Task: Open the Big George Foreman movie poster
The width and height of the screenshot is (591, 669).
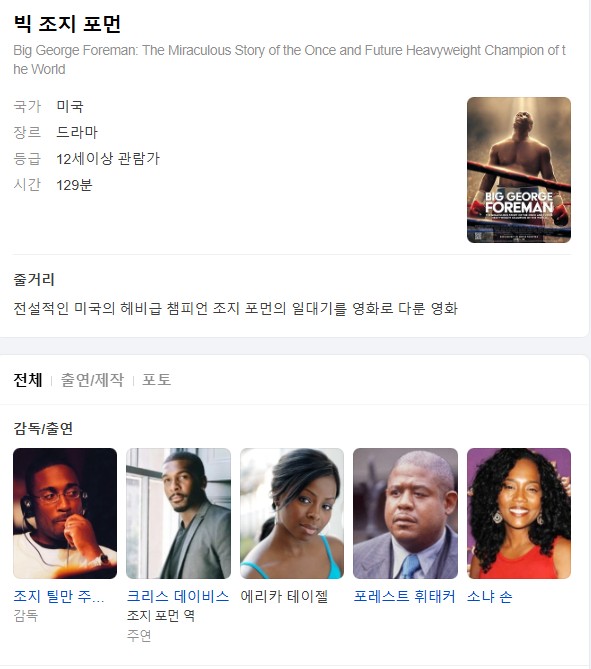Action: click(x=518, y=170)
